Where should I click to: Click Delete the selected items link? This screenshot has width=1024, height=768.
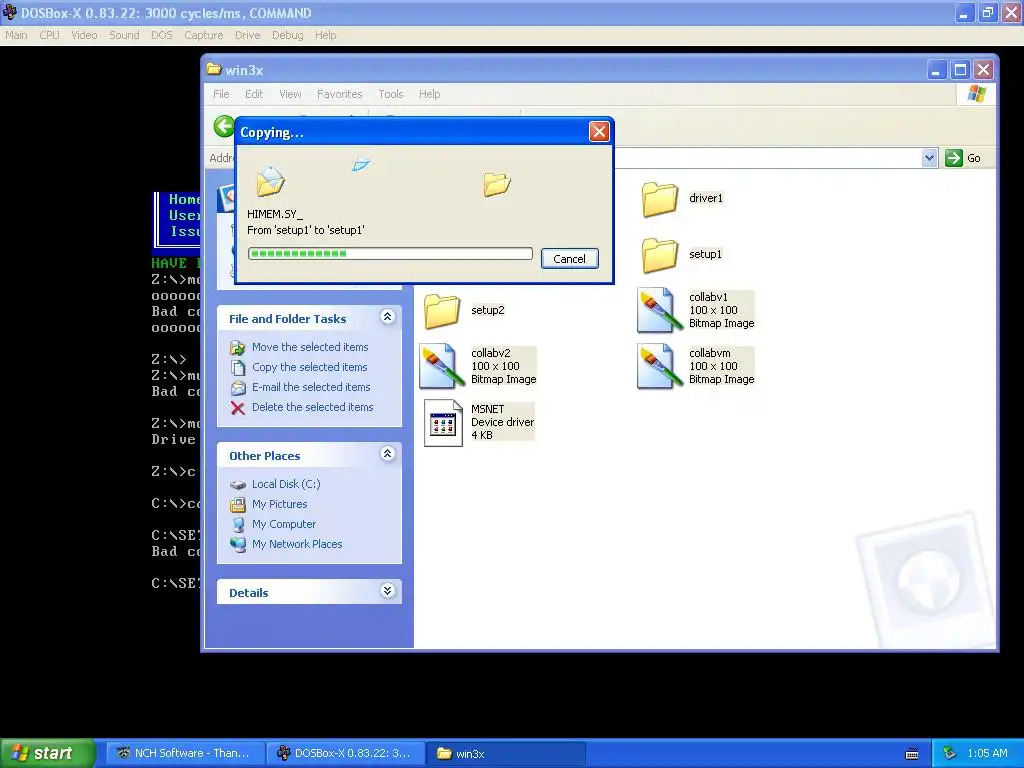point(313,408)
